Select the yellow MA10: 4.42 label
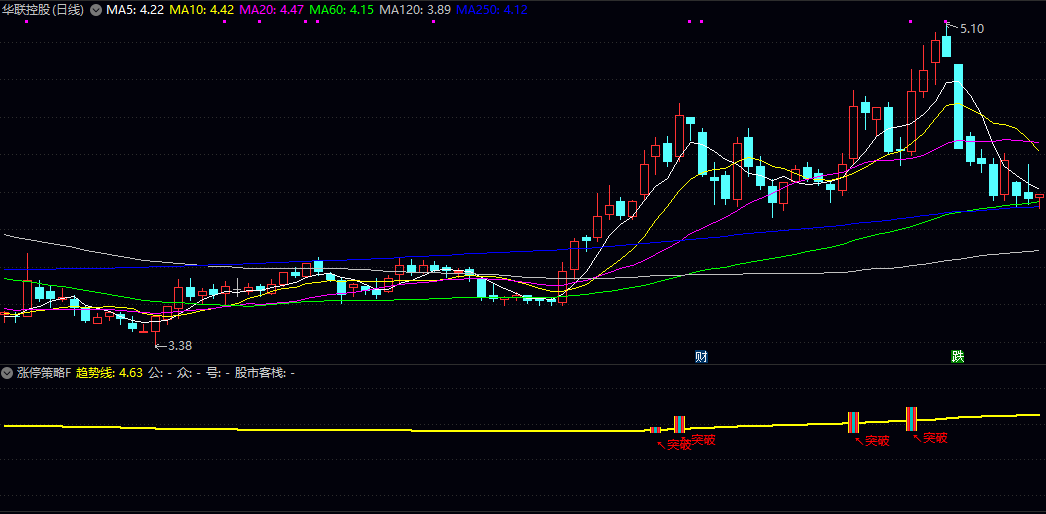Screen dimensions: 1046x514 (201, 10)
